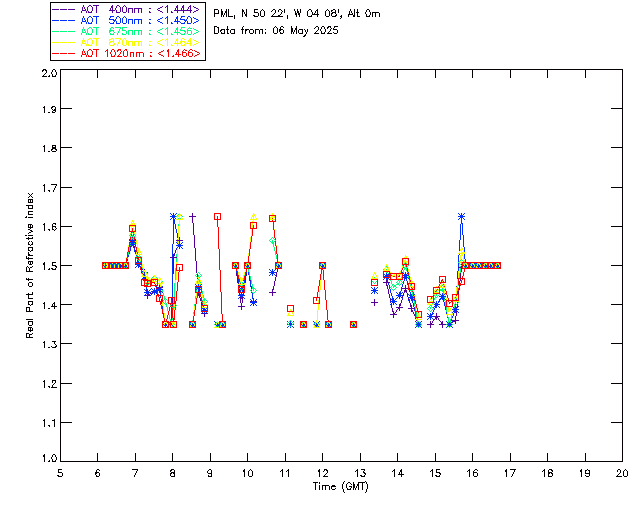Click the AOT 400nm legend entry
This screenshot has height=512, width=640.
(126, 9)
